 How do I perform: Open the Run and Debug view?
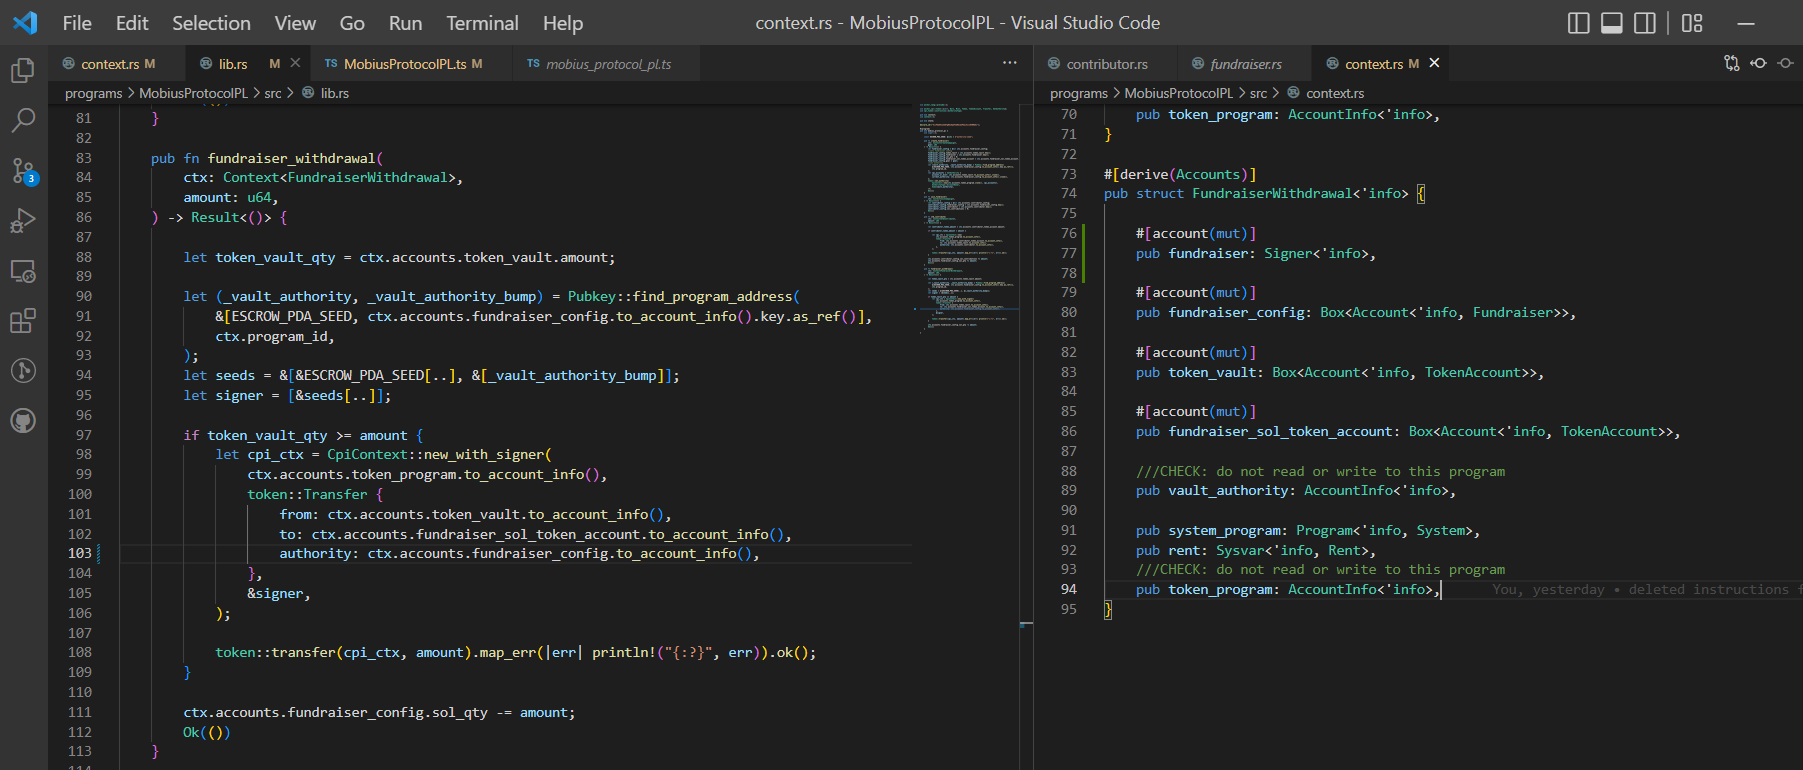pyautogui.click(x=23, y=220)
